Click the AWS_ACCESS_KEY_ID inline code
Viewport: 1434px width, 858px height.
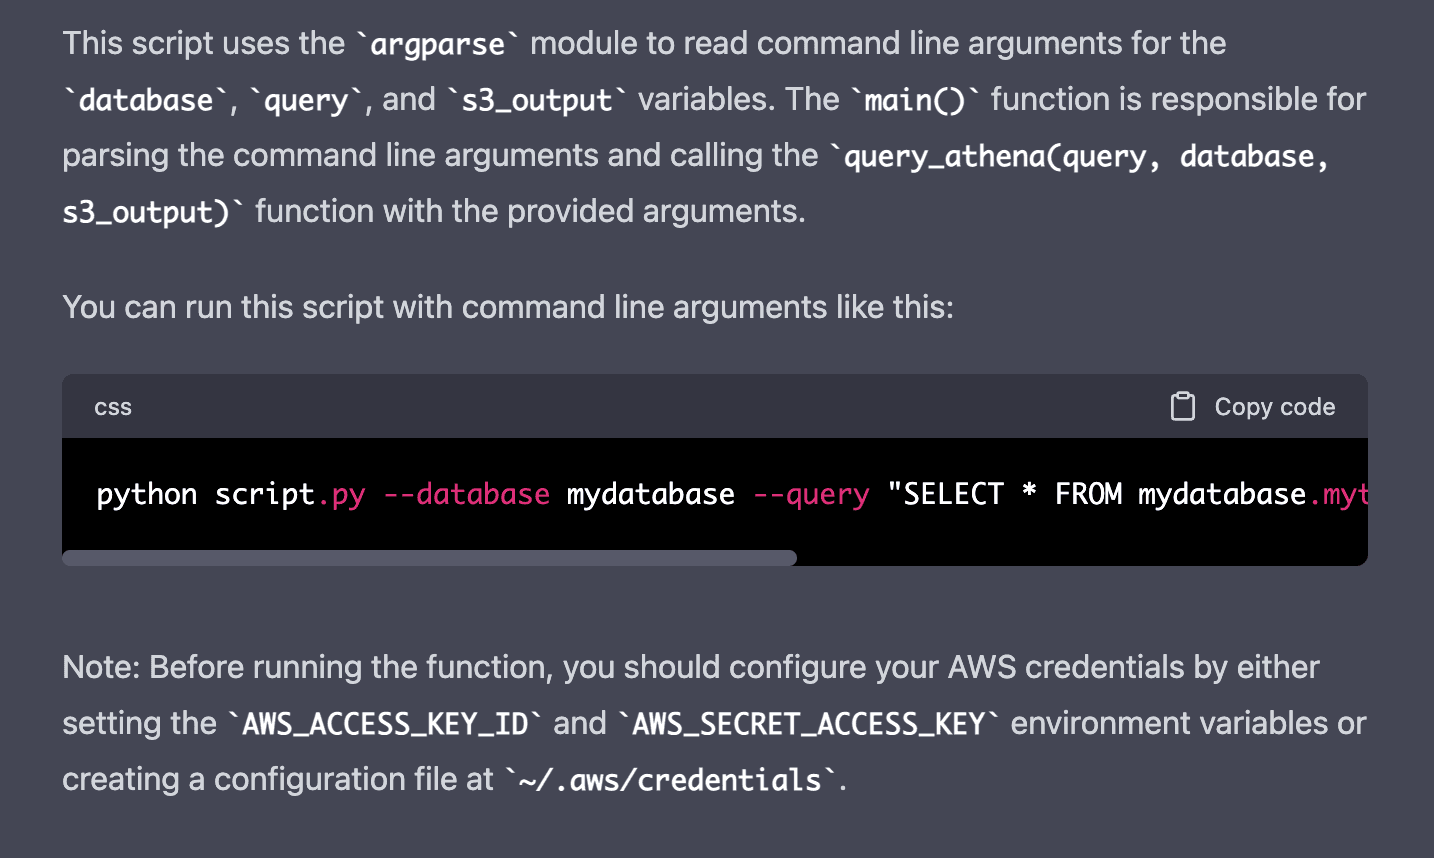click(385, 724)
